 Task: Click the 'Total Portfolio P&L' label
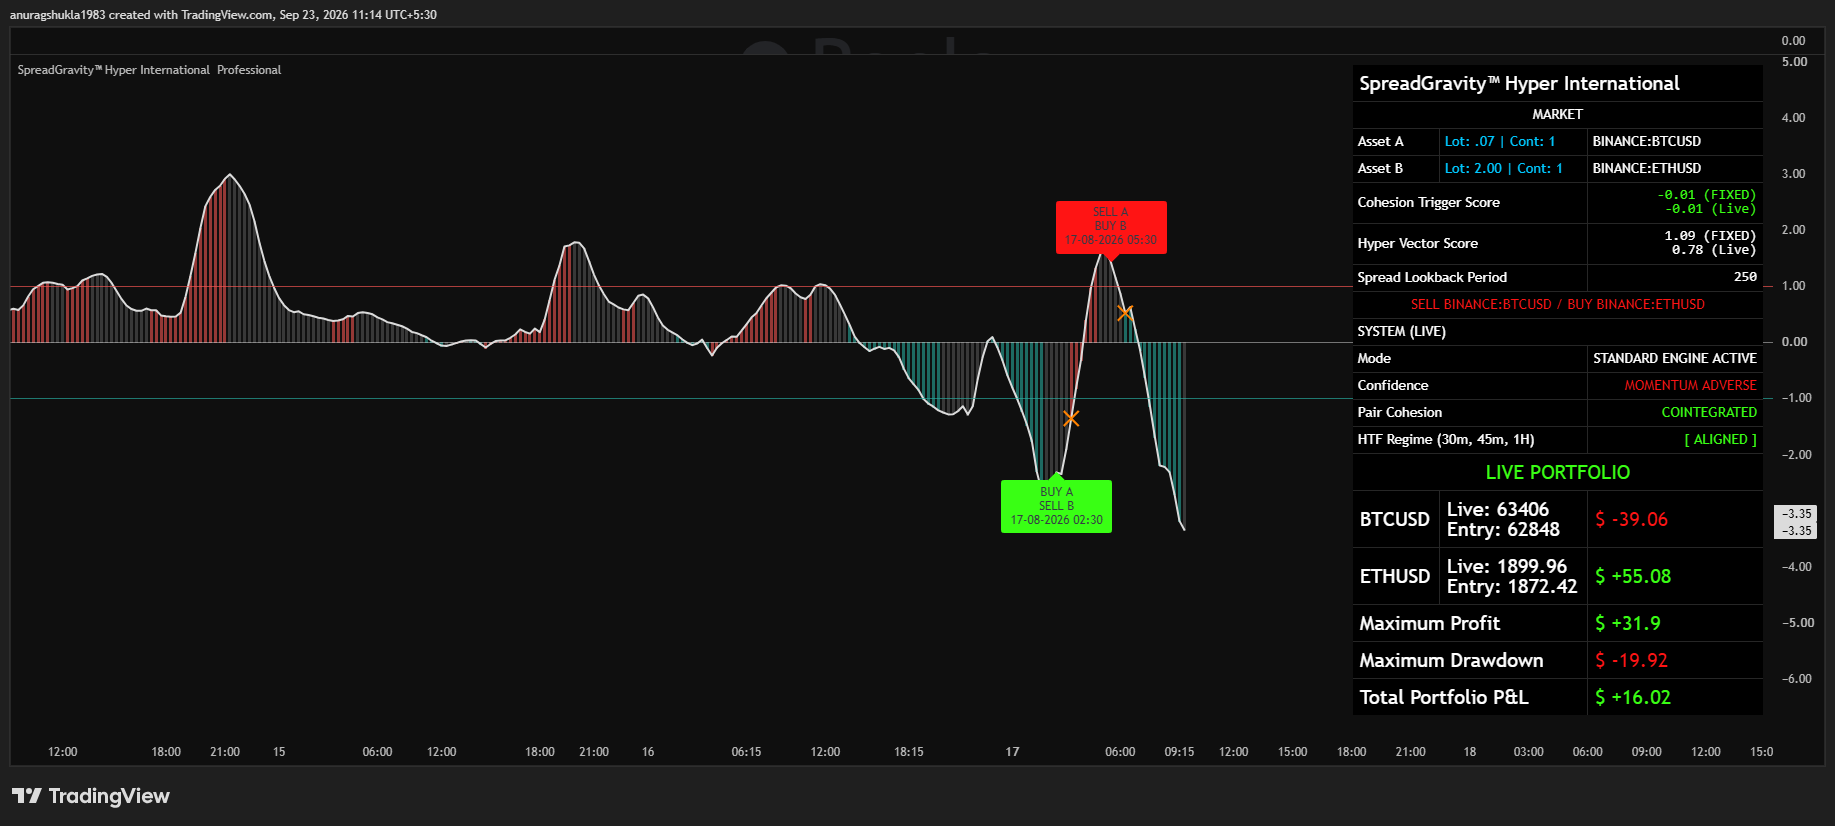pos(1443,698)
